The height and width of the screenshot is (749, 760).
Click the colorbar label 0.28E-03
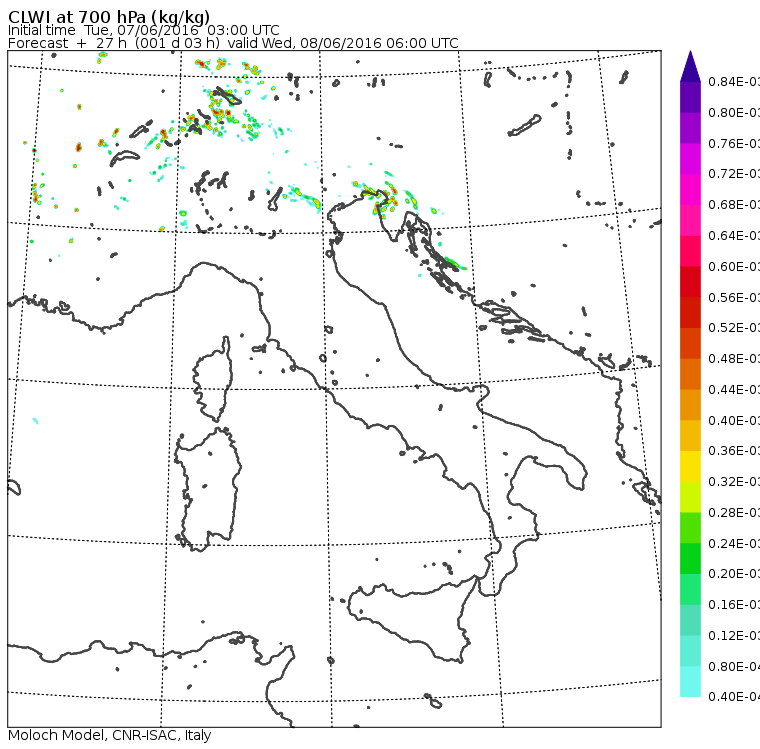point(734,512)
